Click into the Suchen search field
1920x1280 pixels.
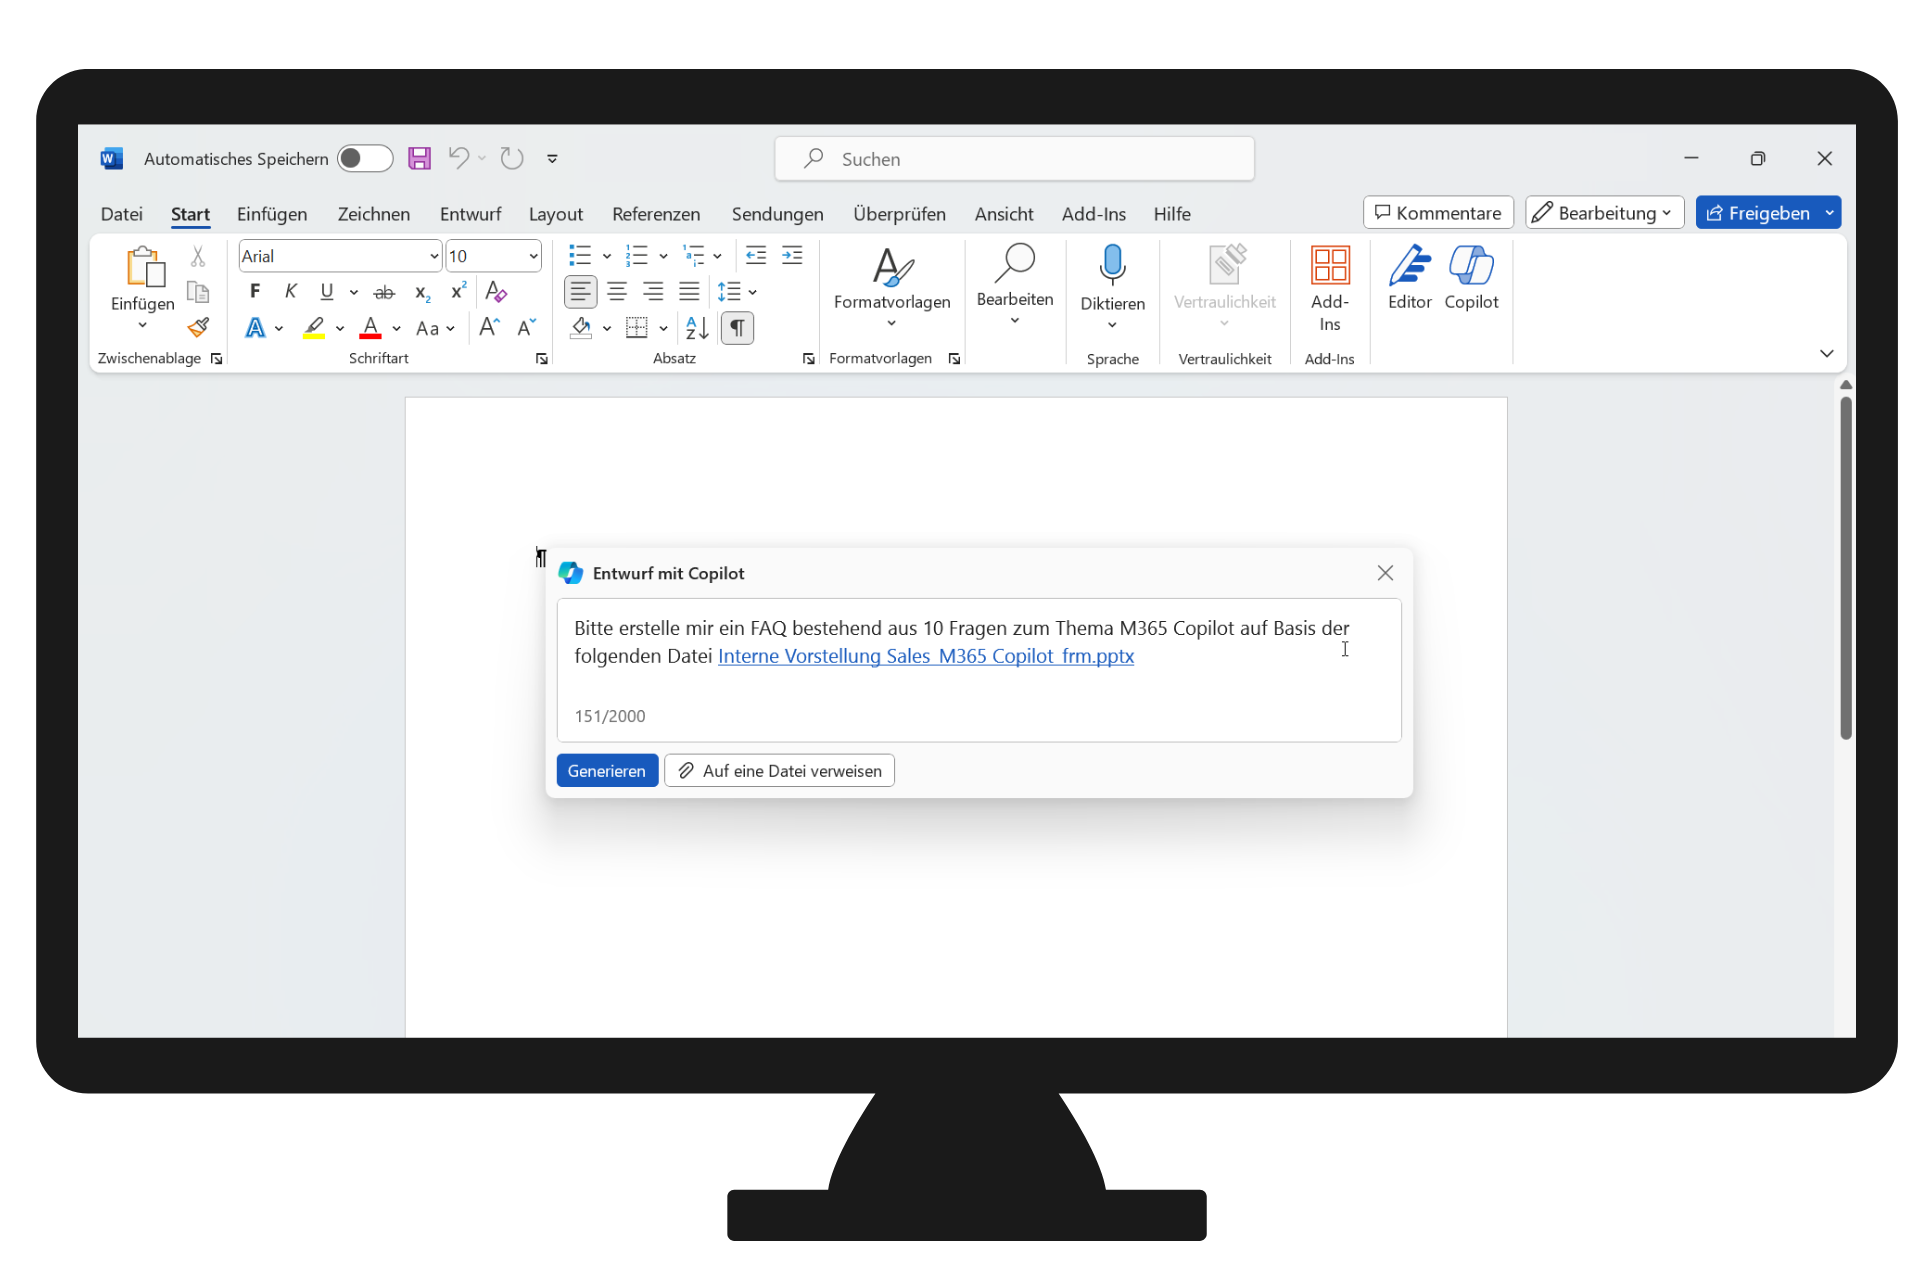(x=1014, y=159)
